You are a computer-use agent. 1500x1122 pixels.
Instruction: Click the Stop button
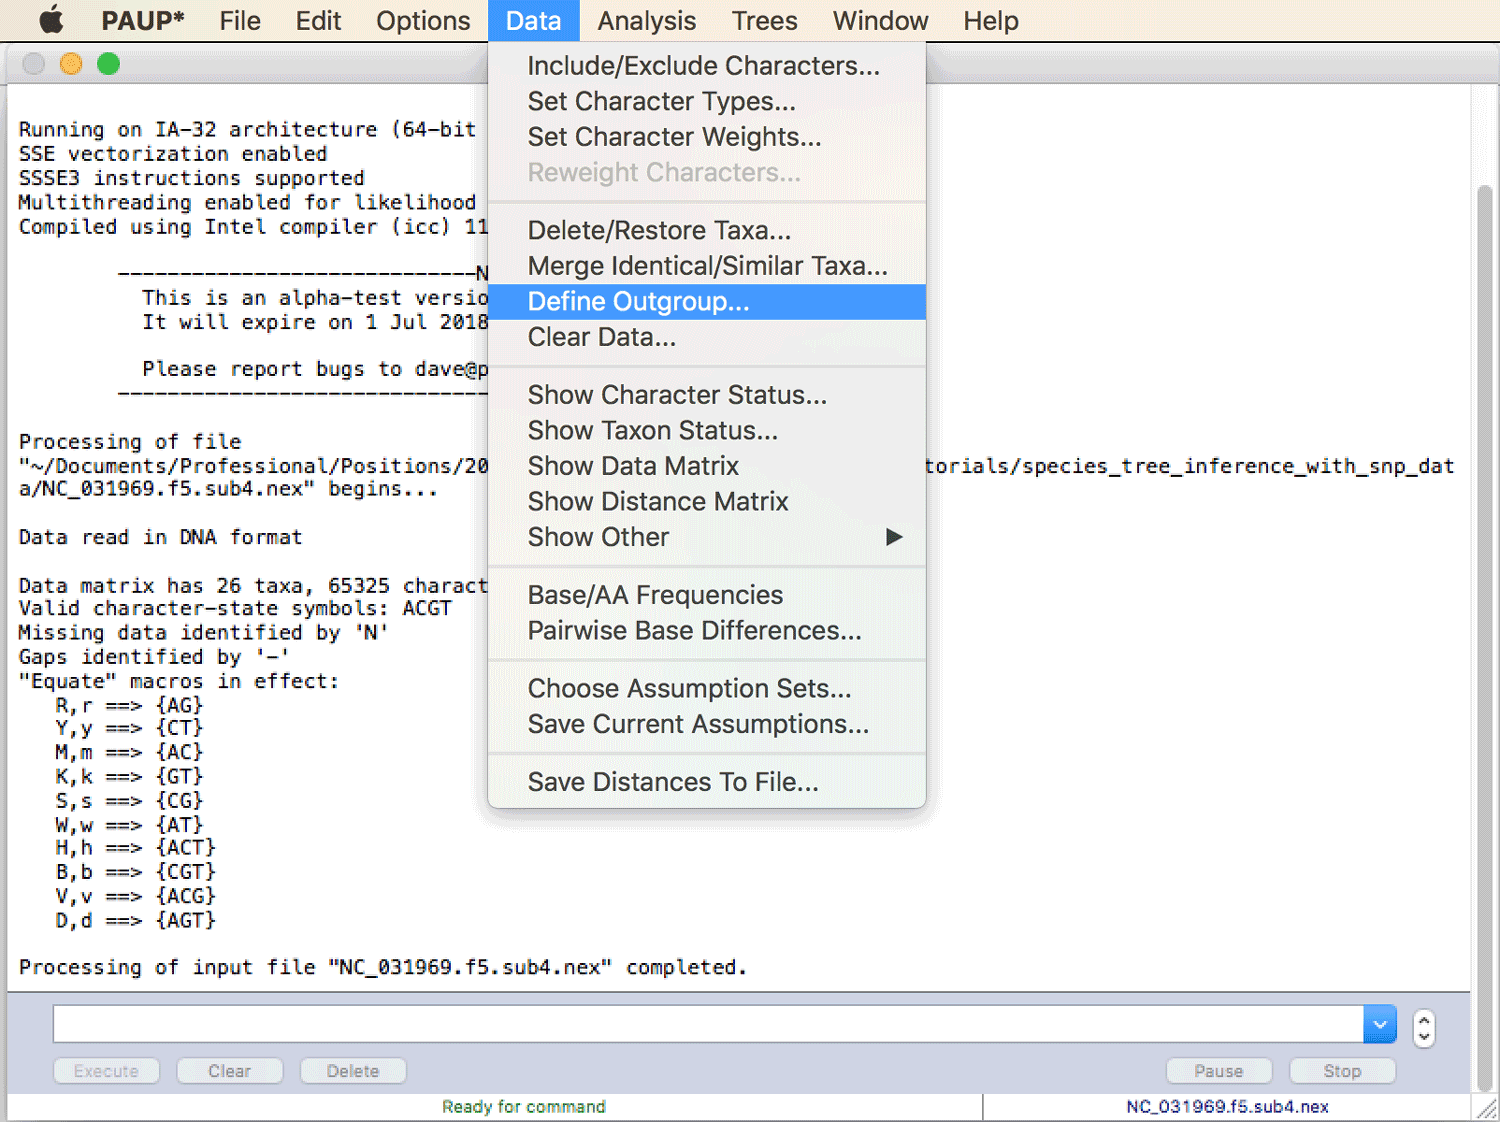(x=1342, y=1071)
